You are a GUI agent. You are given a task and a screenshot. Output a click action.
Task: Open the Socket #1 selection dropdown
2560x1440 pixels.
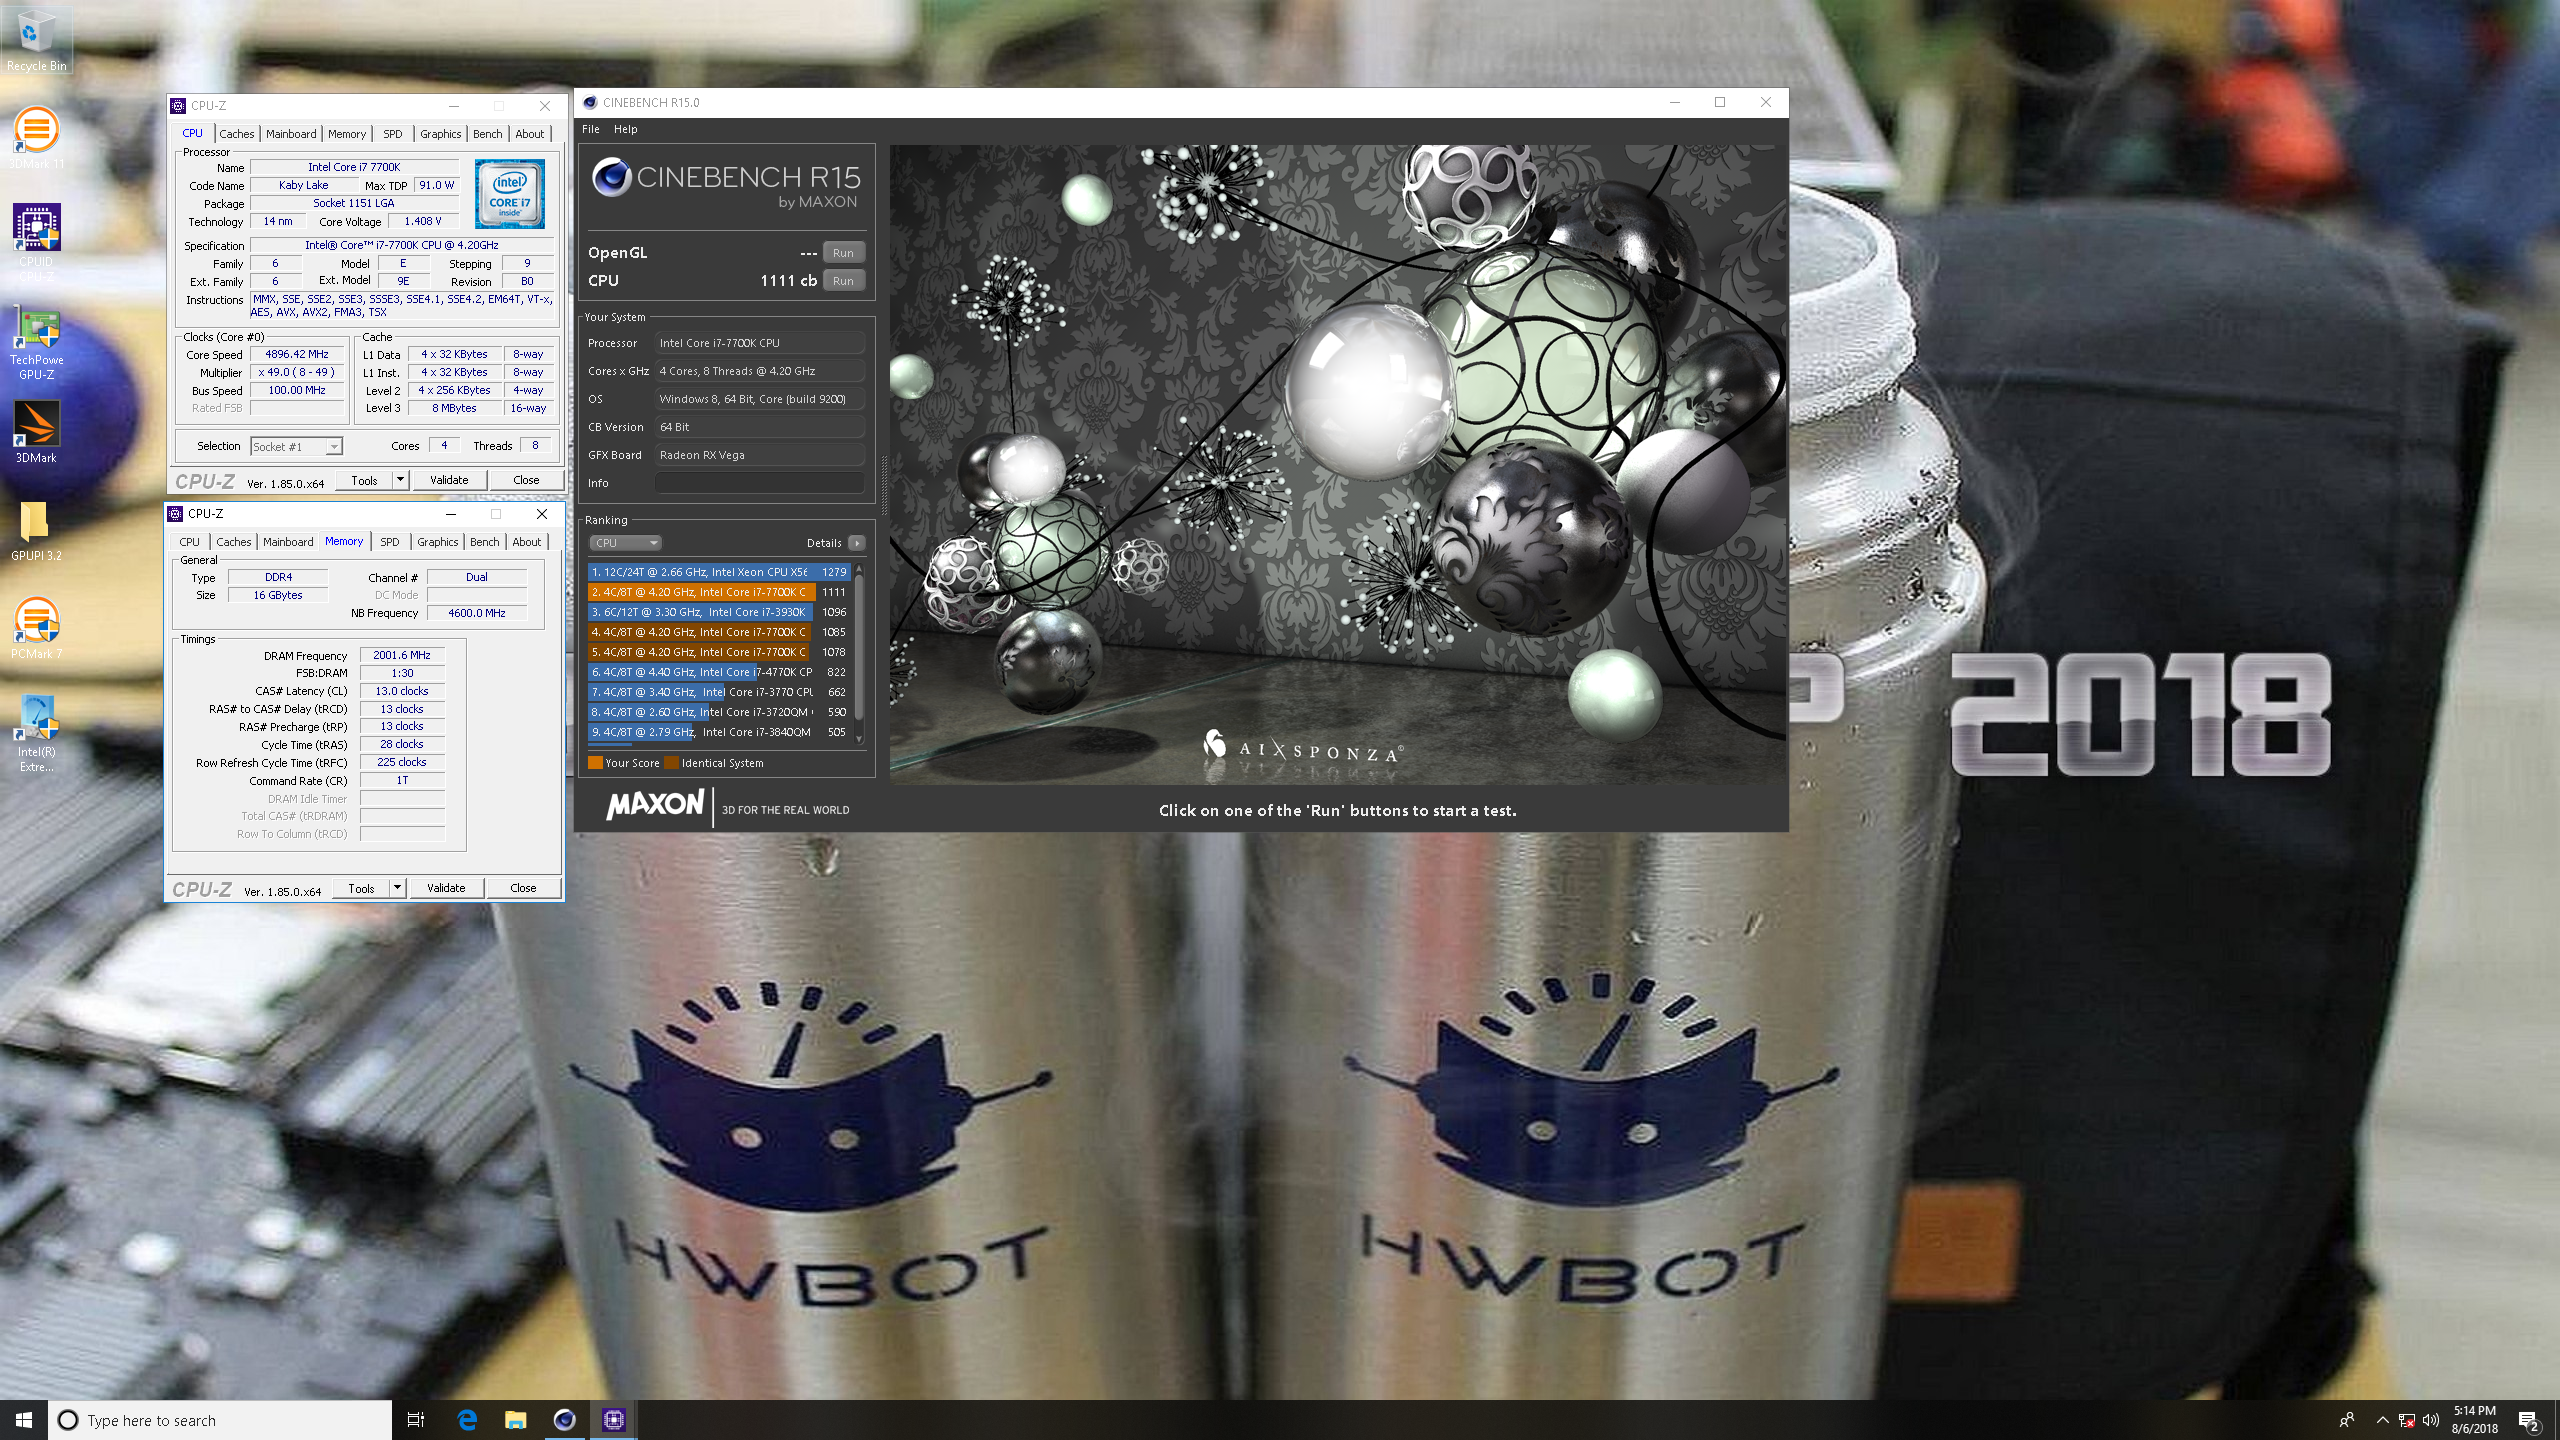pyautogui.click(x=296, y=446)
